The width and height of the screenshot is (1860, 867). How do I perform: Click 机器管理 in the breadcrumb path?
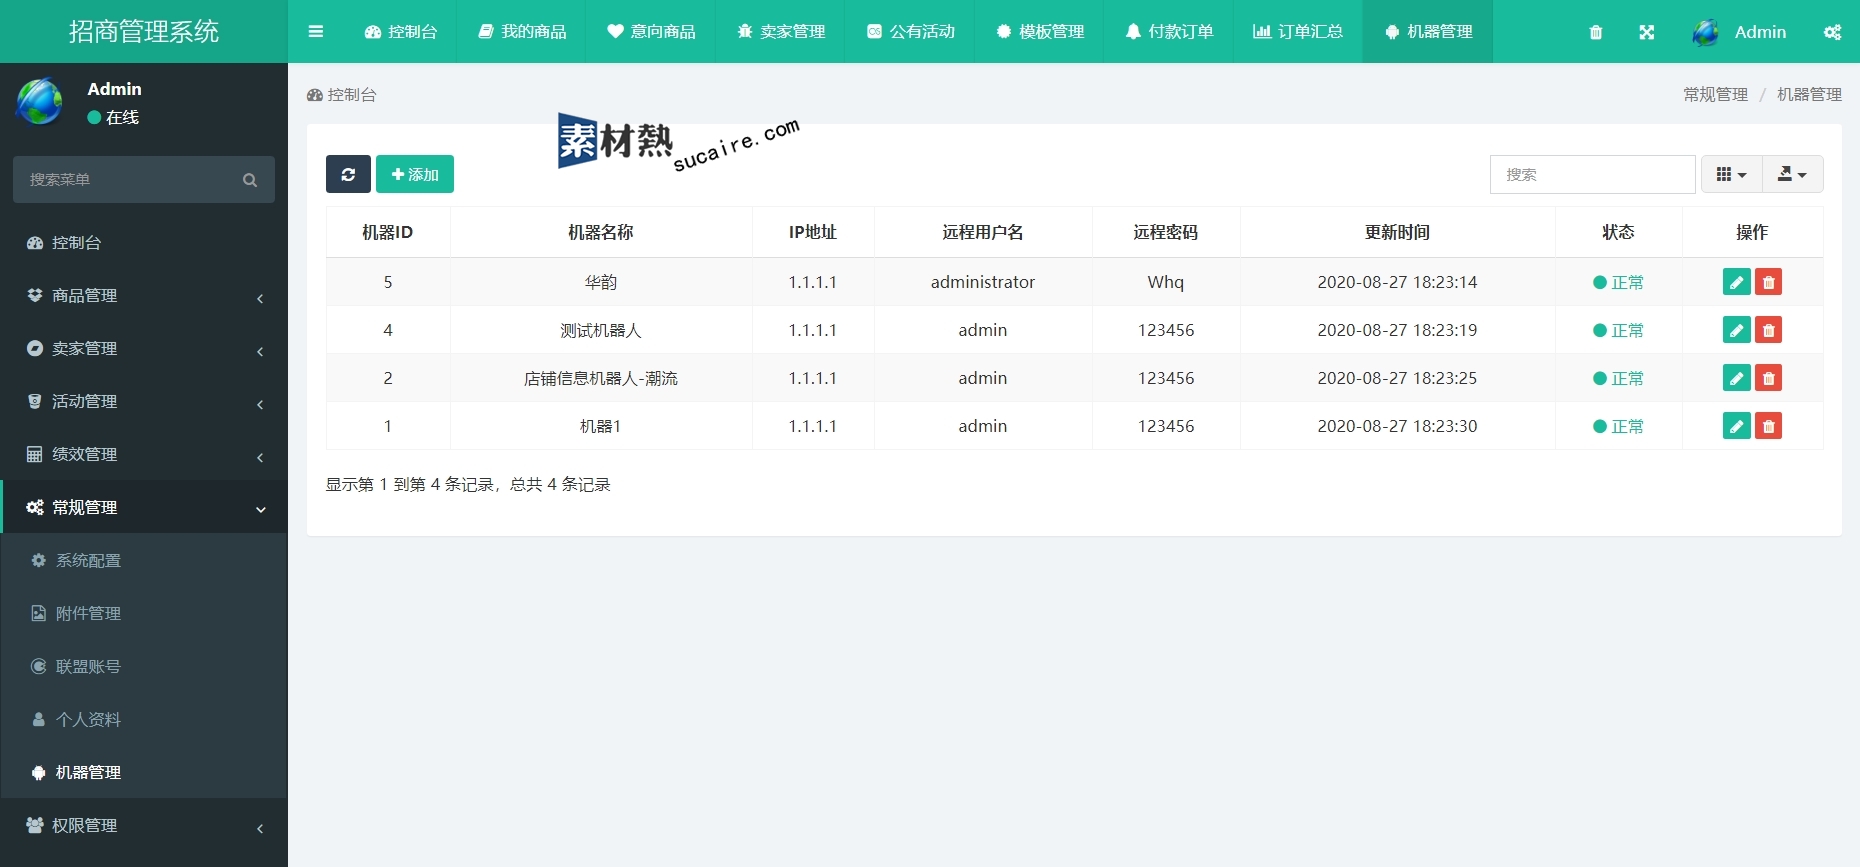tap(1809, 94)
